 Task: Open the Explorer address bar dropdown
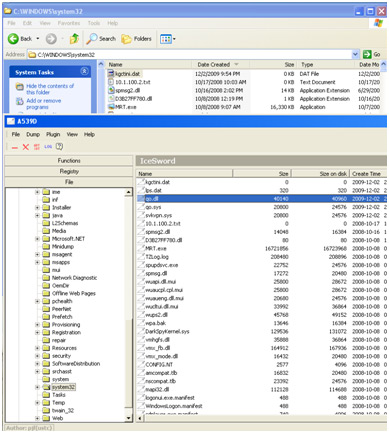355,54
